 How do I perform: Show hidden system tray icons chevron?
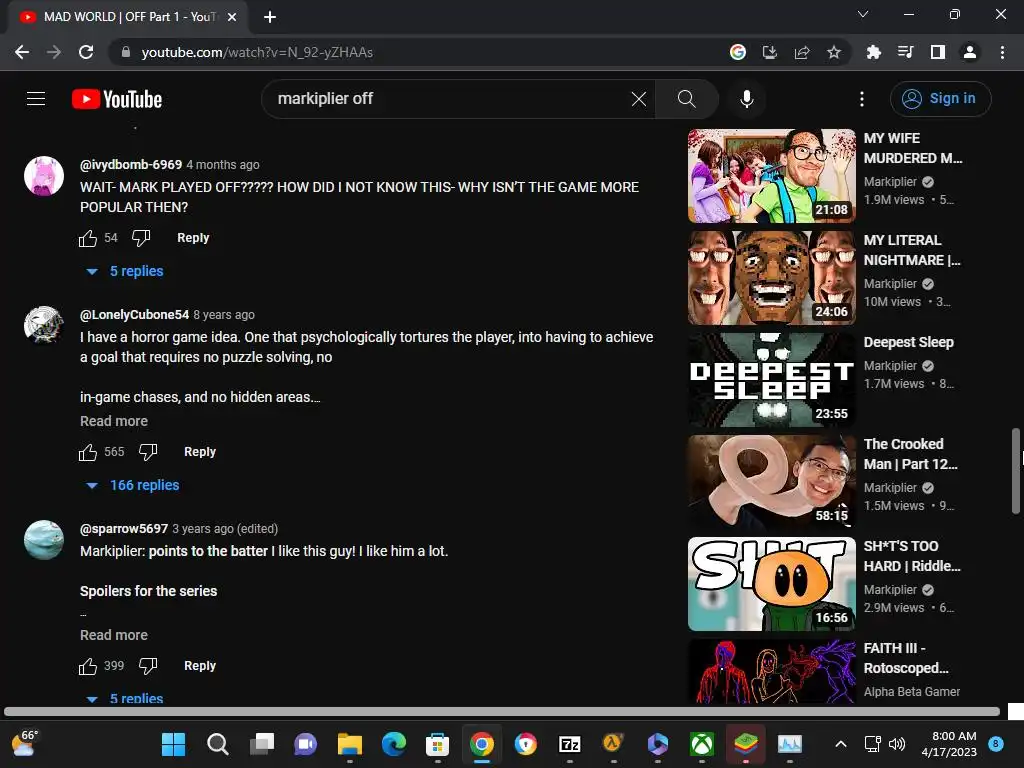pos(840,744)
